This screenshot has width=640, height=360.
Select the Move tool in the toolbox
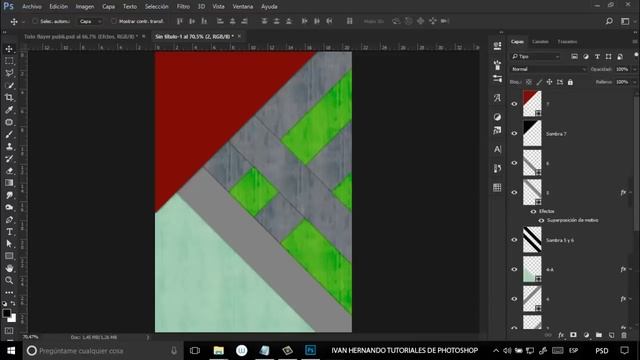point(9,49)
